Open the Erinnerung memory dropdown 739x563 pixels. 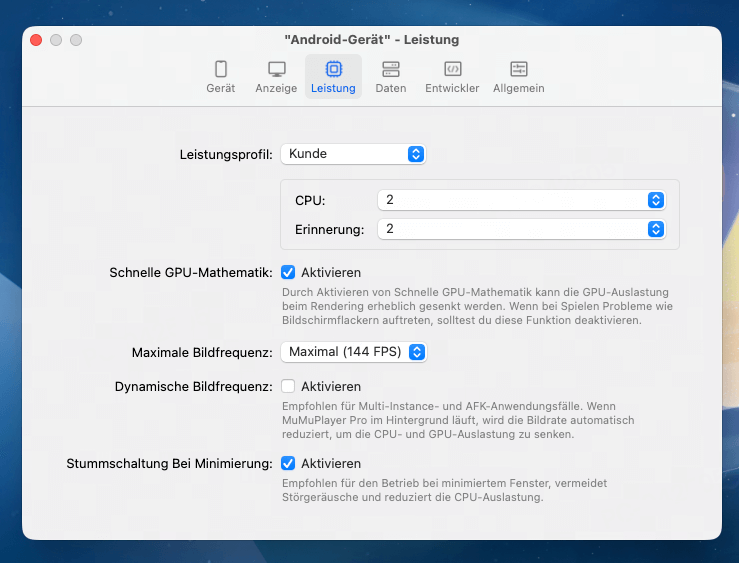pyautogui.click(x=522, y=229)
